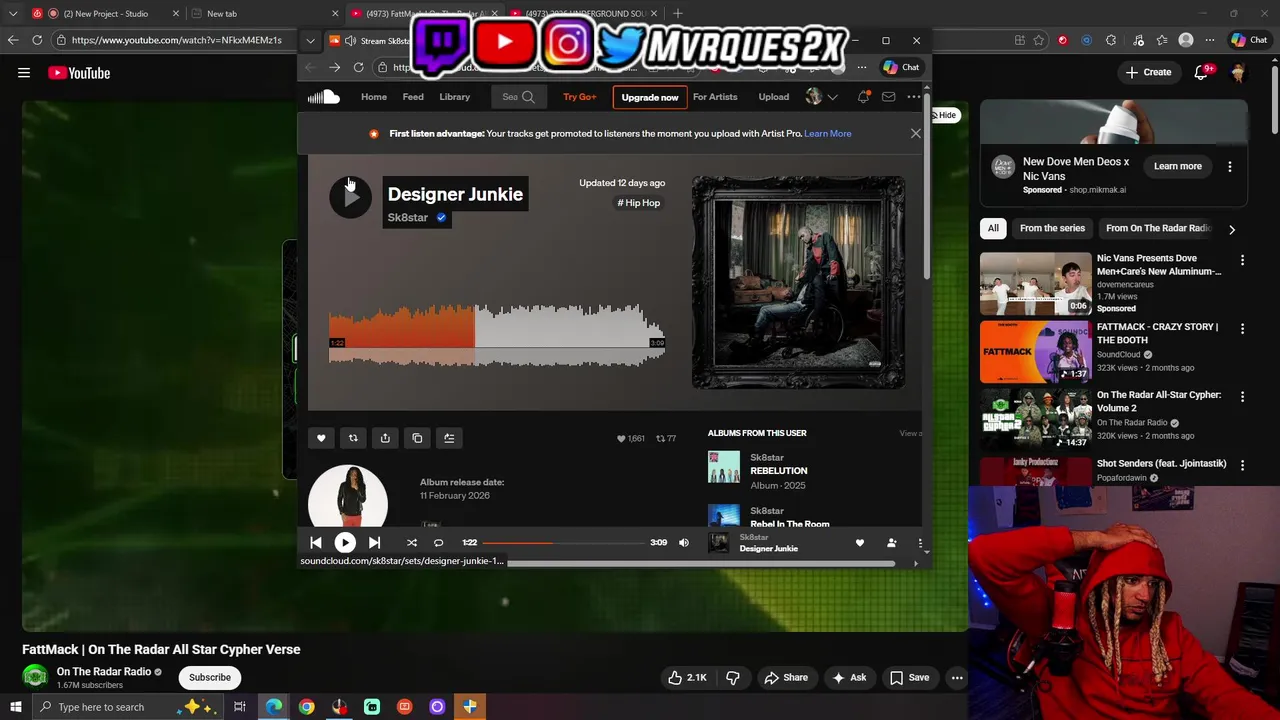The image size is (1280, 720).
Task: Open options for On The Radar All-Star Cypher Volume 2
Action: [x=1242, y=396]
